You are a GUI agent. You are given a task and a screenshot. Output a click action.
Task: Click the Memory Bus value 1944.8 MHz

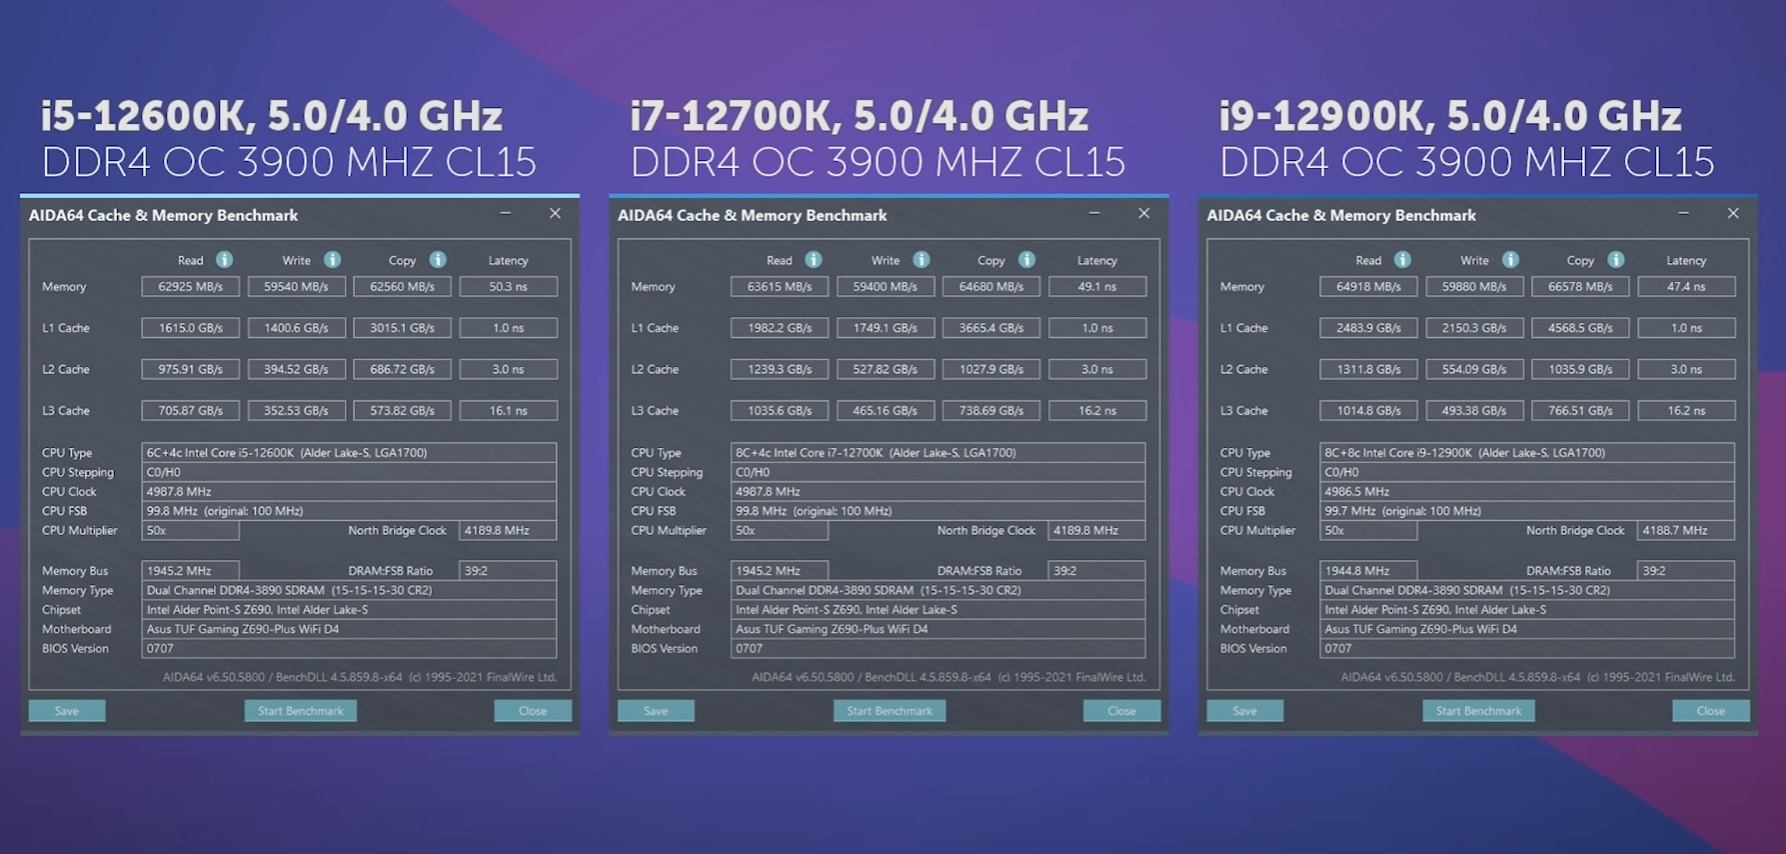tap(1368, 571)
